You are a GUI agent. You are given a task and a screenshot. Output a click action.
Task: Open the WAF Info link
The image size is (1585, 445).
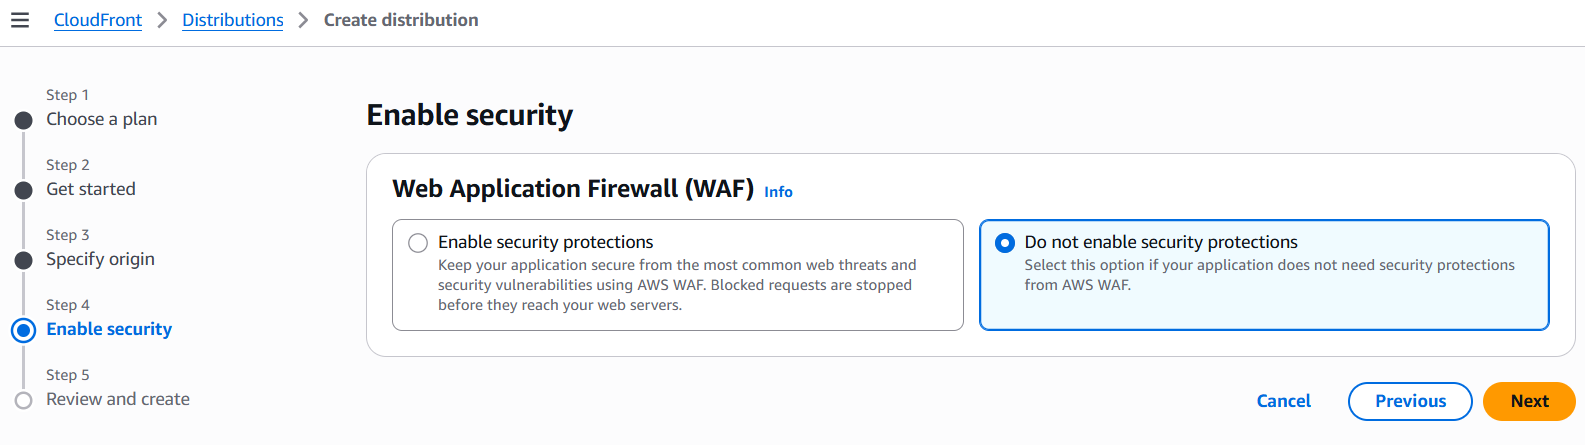(x=778, y=192)
